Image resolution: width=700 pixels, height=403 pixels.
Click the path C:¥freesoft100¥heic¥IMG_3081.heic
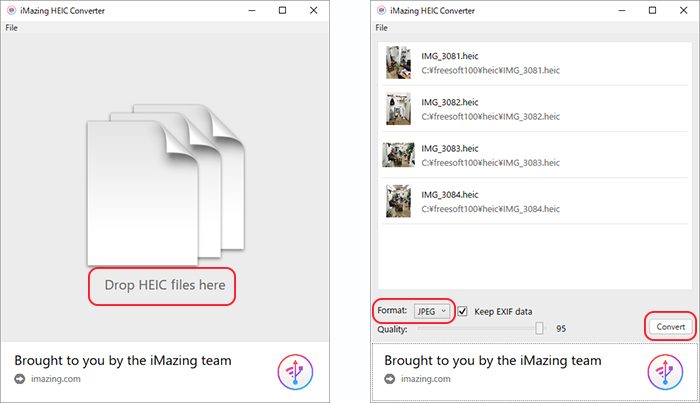click(490, 70)
